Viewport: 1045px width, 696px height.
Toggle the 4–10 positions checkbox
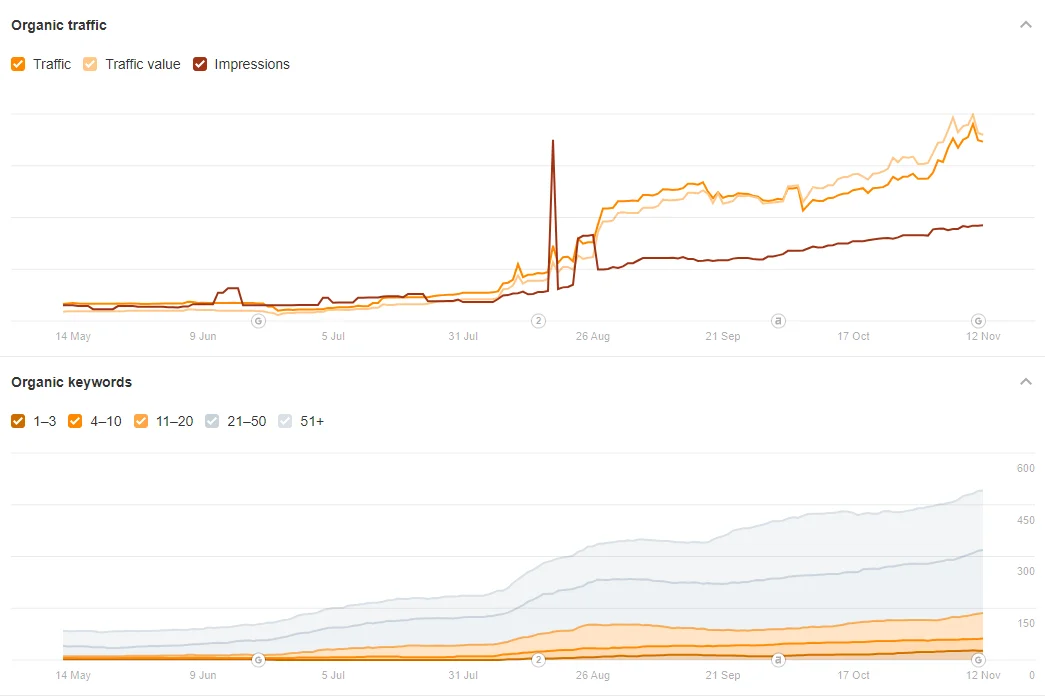click(75, 421)
